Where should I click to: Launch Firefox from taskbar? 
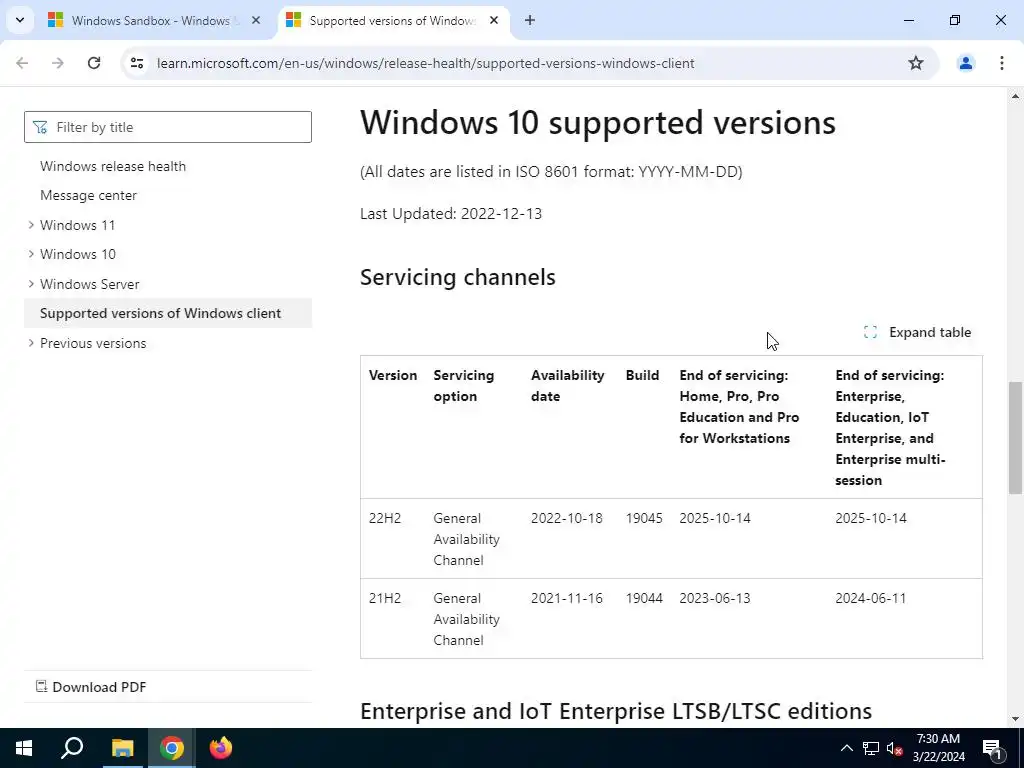[221, 748]
